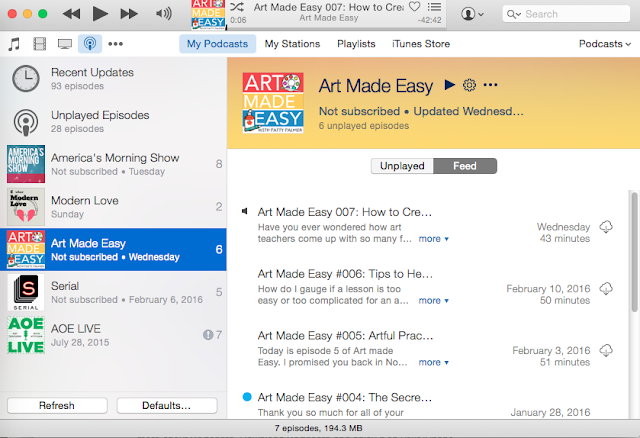Open the Podcasts view dropdown at right

(x=605, y=44)
